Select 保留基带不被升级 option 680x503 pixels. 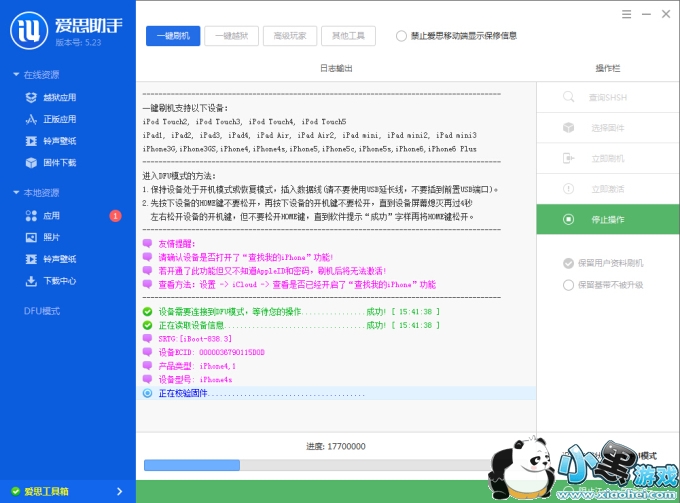[x=568, y=285]
